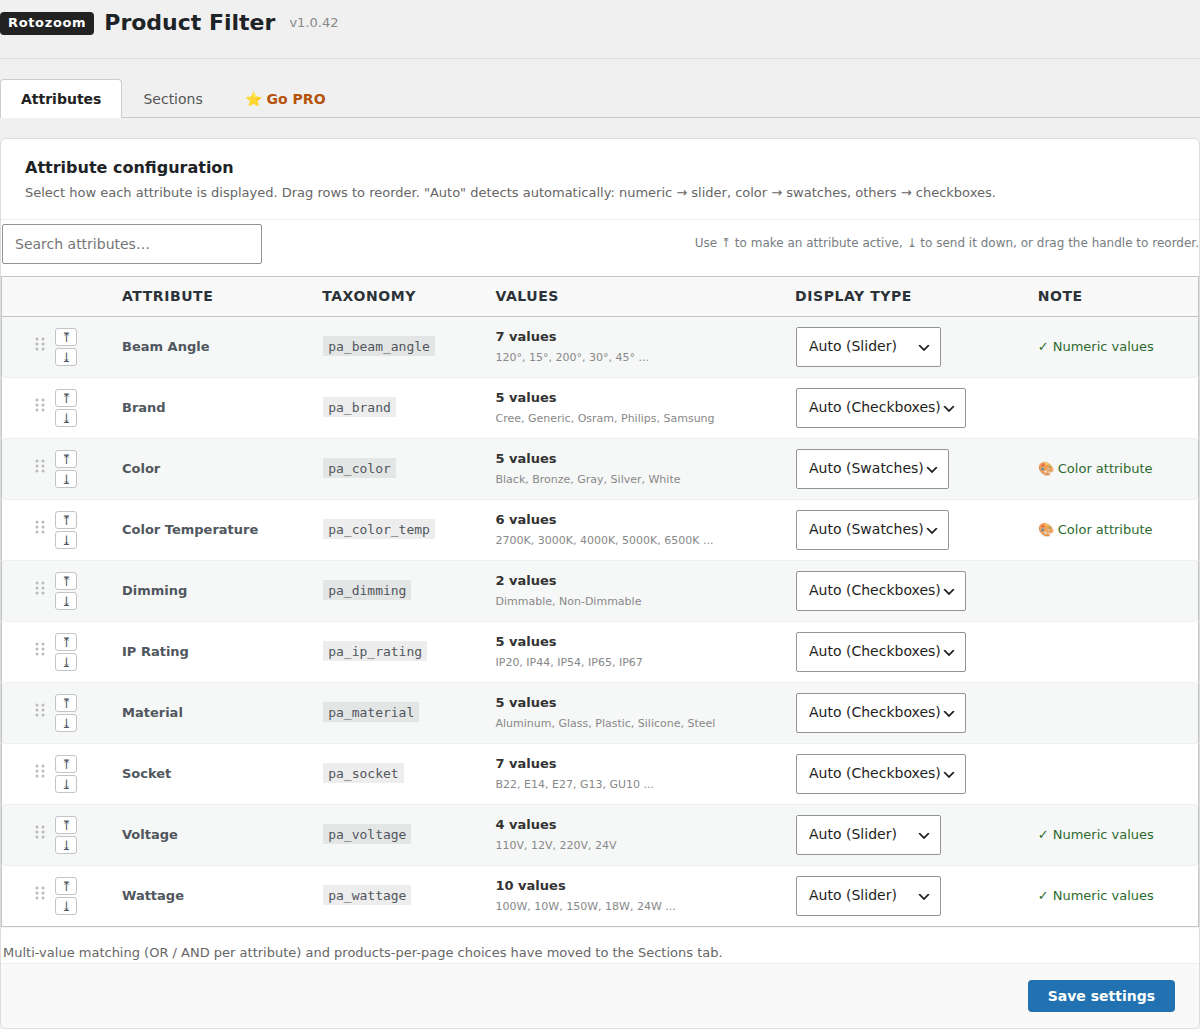The image size is (1200, 1029).
Task: Click the Wattage row drag handle
Action: click(40, 893)
